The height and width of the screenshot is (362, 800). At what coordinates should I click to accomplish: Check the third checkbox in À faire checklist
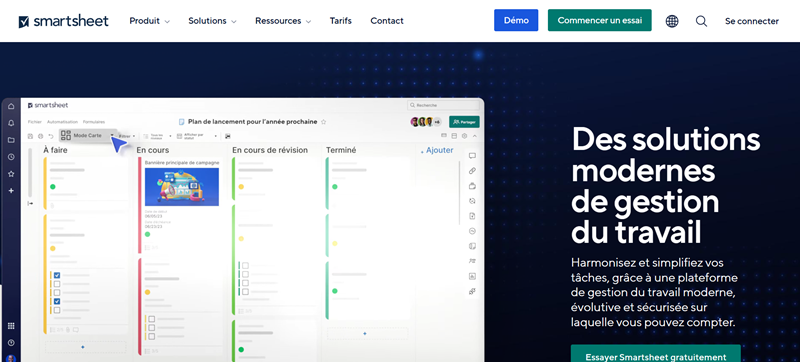57,293
